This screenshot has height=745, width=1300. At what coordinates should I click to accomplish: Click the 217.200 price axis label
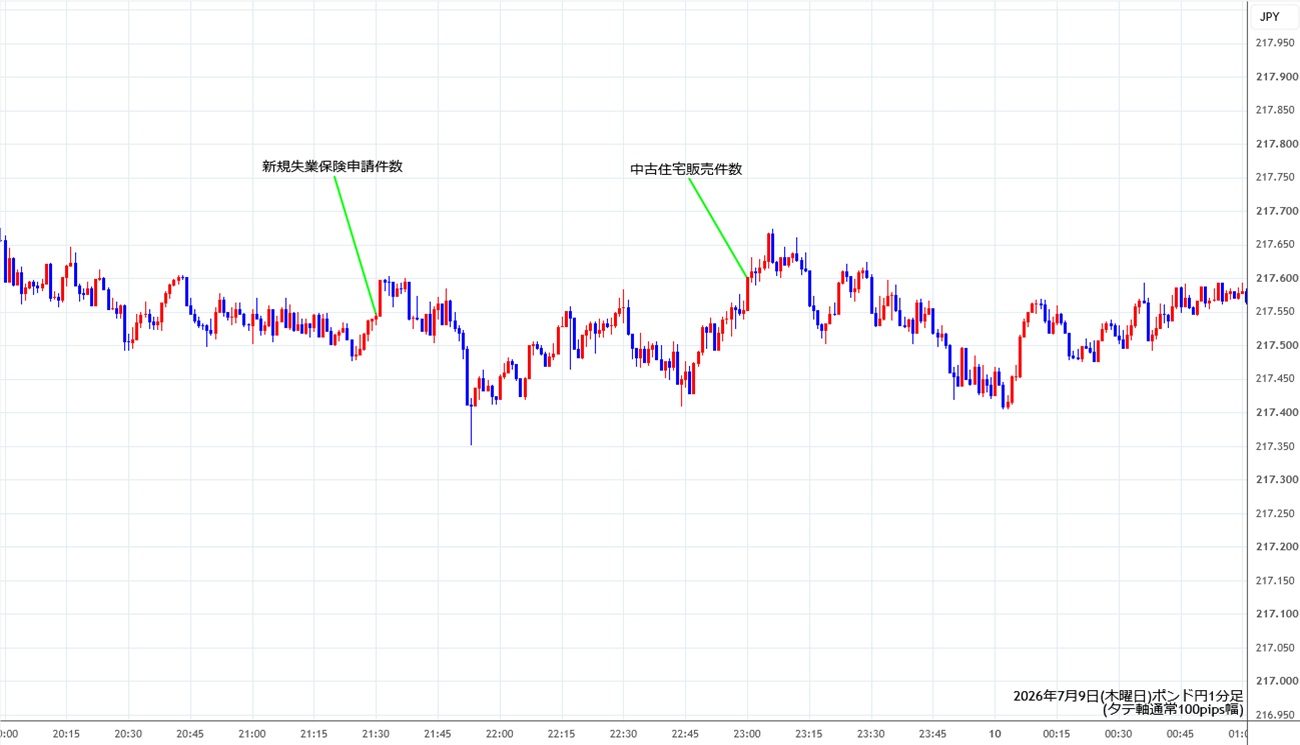pyautogui.click(x=1275, y=546)
